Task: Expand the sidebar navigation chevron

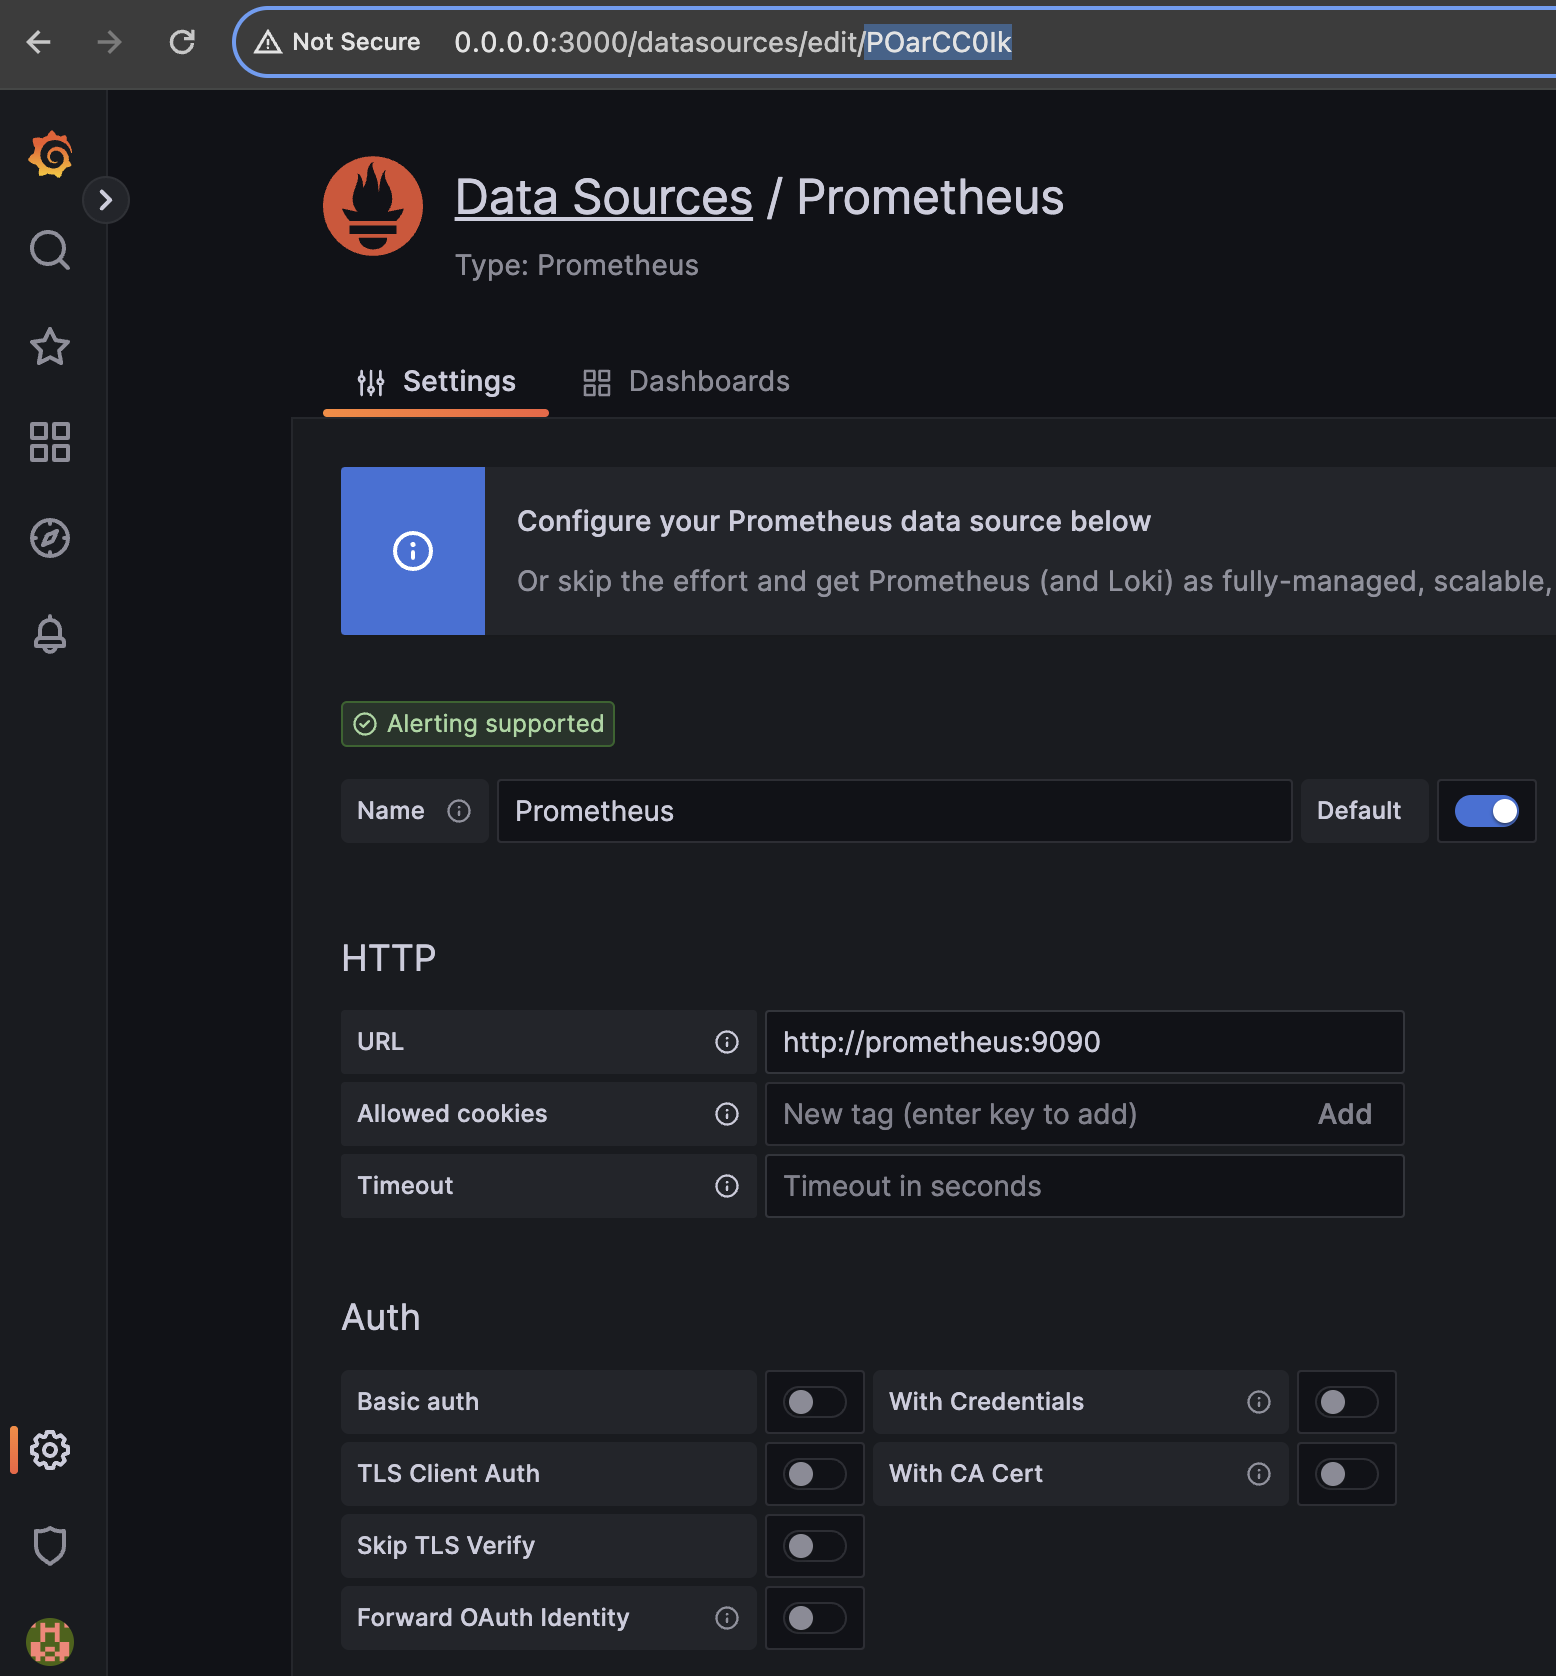Action: click(105, 200)
